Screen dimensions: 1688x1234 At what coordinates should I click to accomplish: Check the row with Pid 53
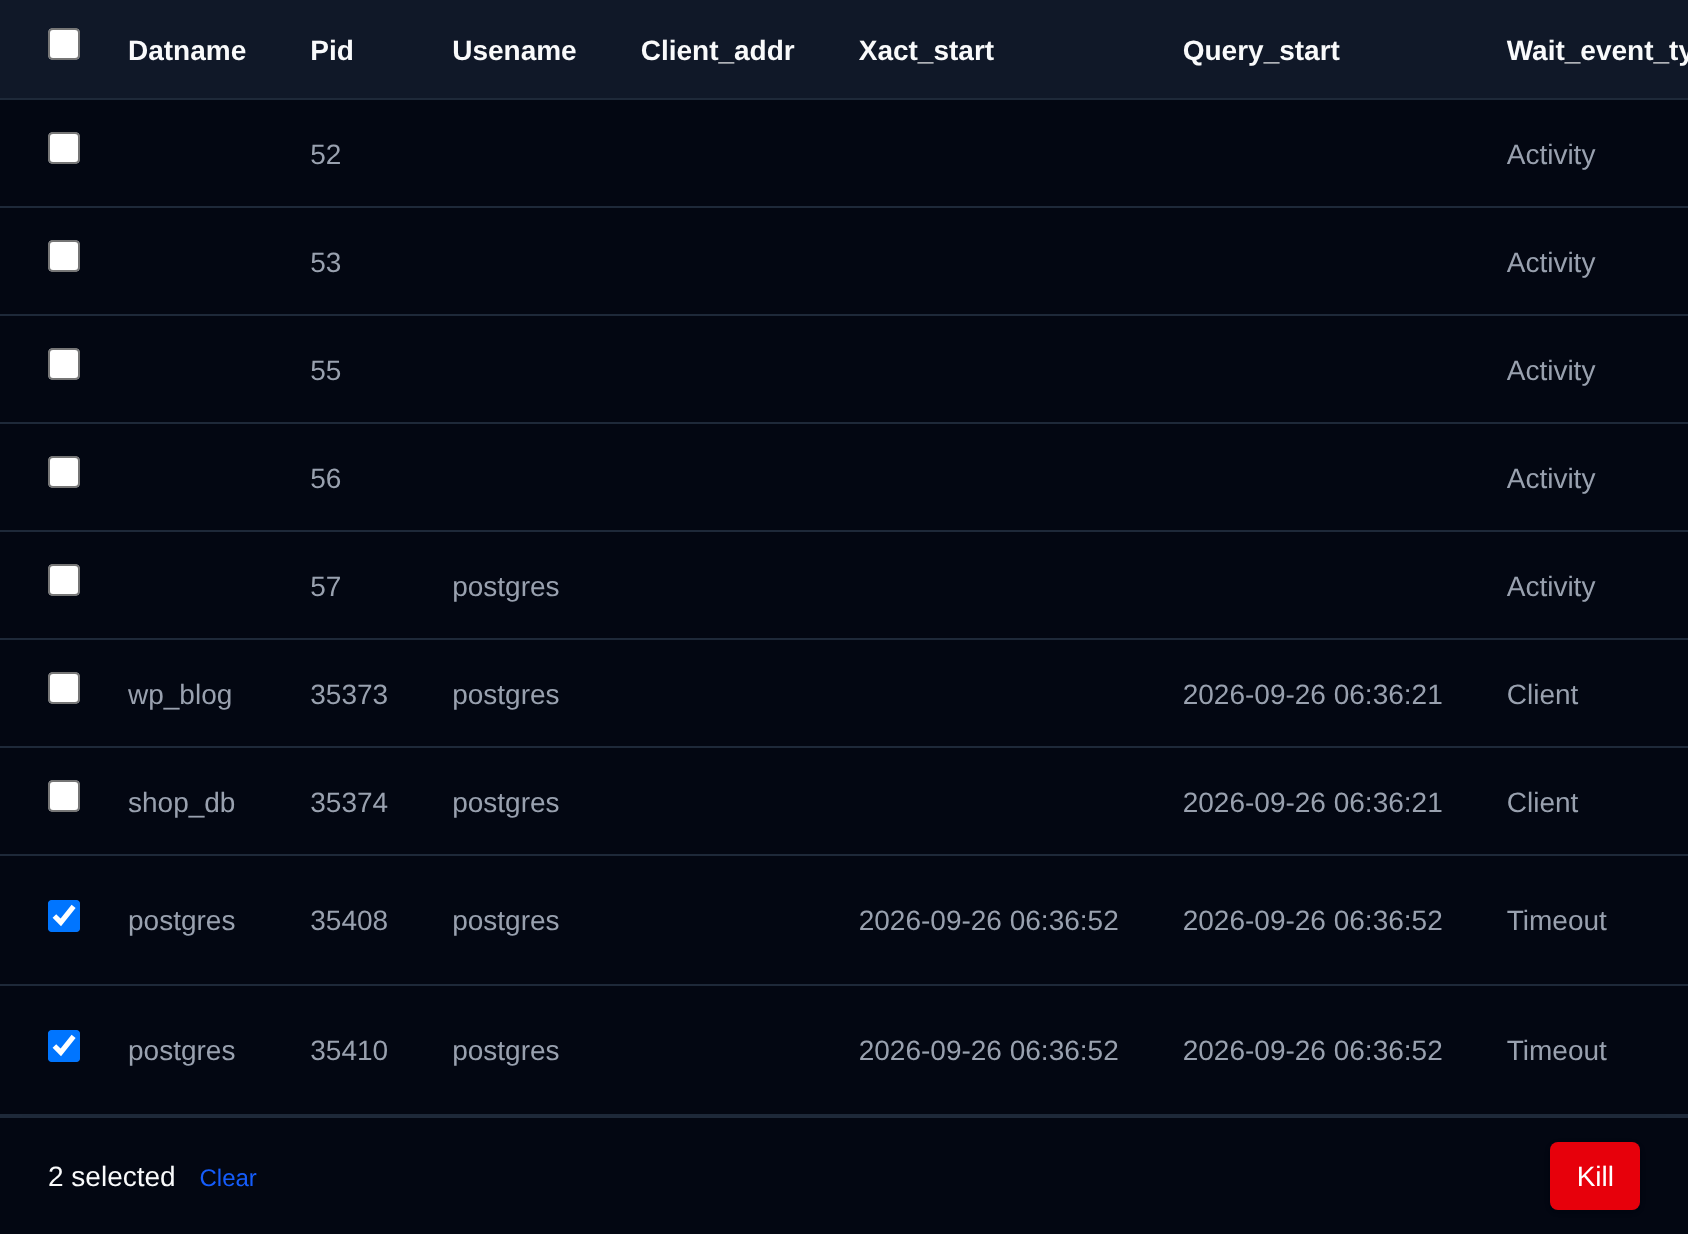[x=64, y=256]
